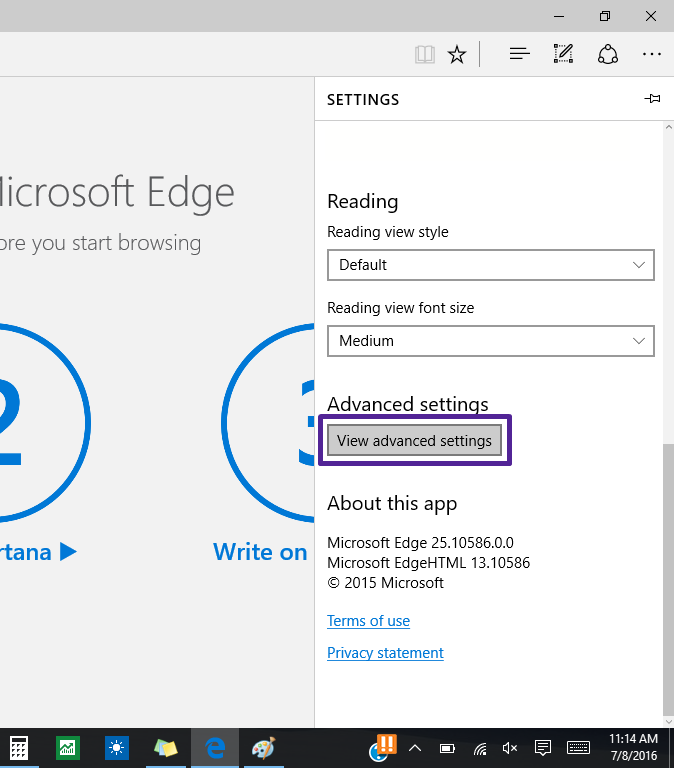Click View advanced settings button
674x768 pixels.
(414, 440)
